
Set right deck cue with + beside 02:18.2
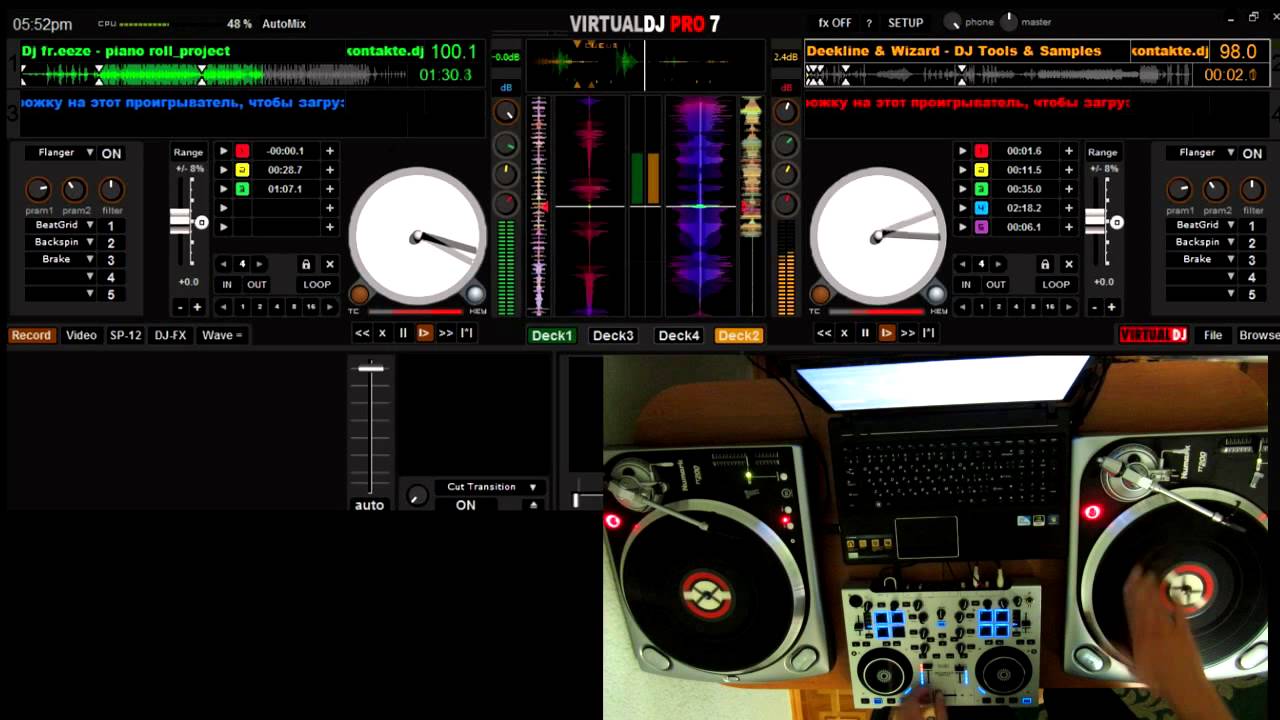click(x=1068, y=208)
